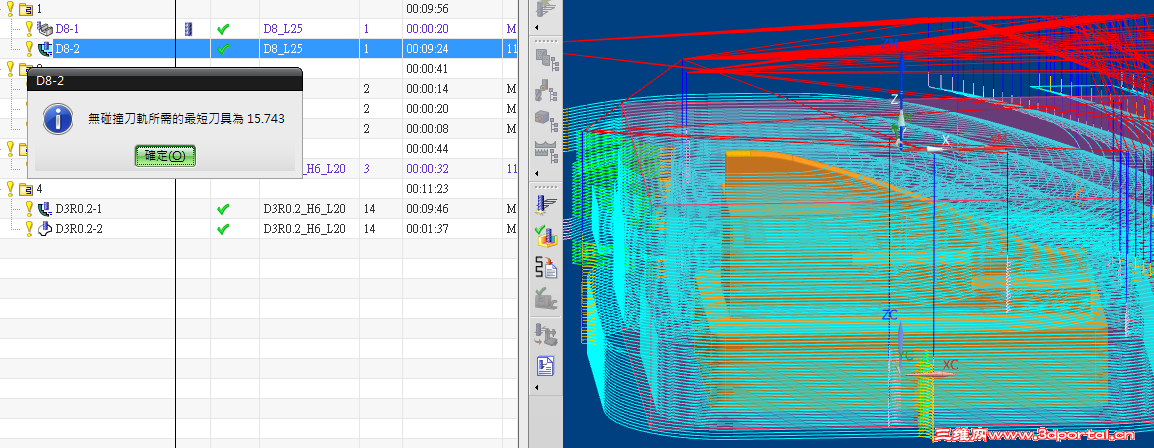This screenshot has height=448, width=1154.
Task: Click the cavity mill icon beside D8-1
Action: pyautogui.click(x=46, y=29)
